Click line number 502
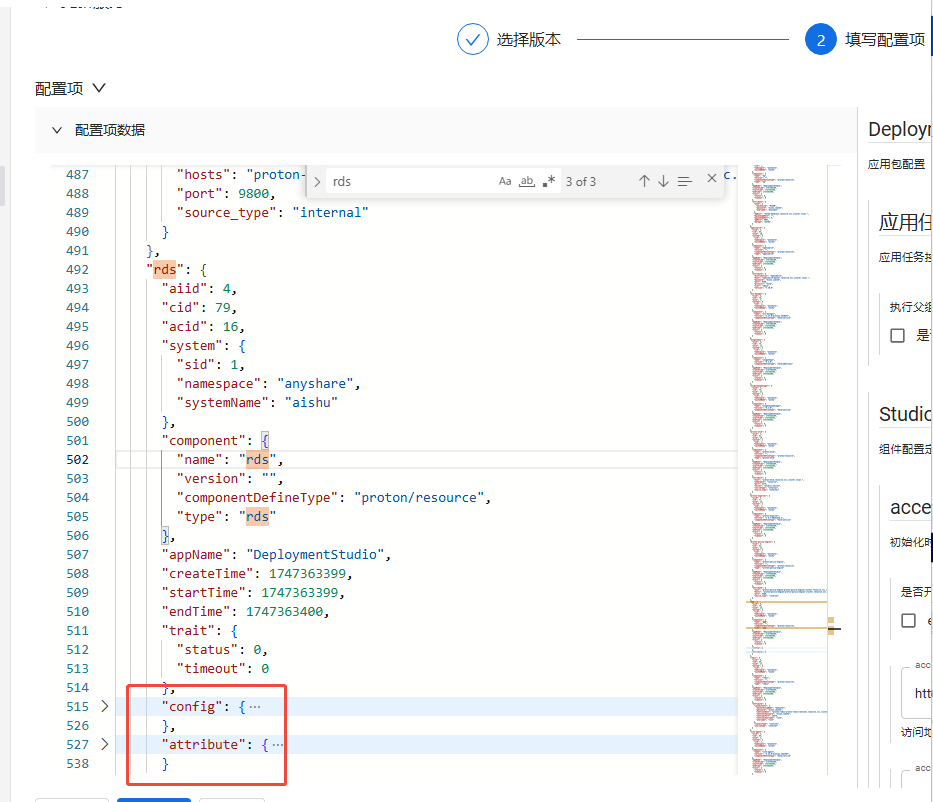933x802 pixels. (77, 459)
